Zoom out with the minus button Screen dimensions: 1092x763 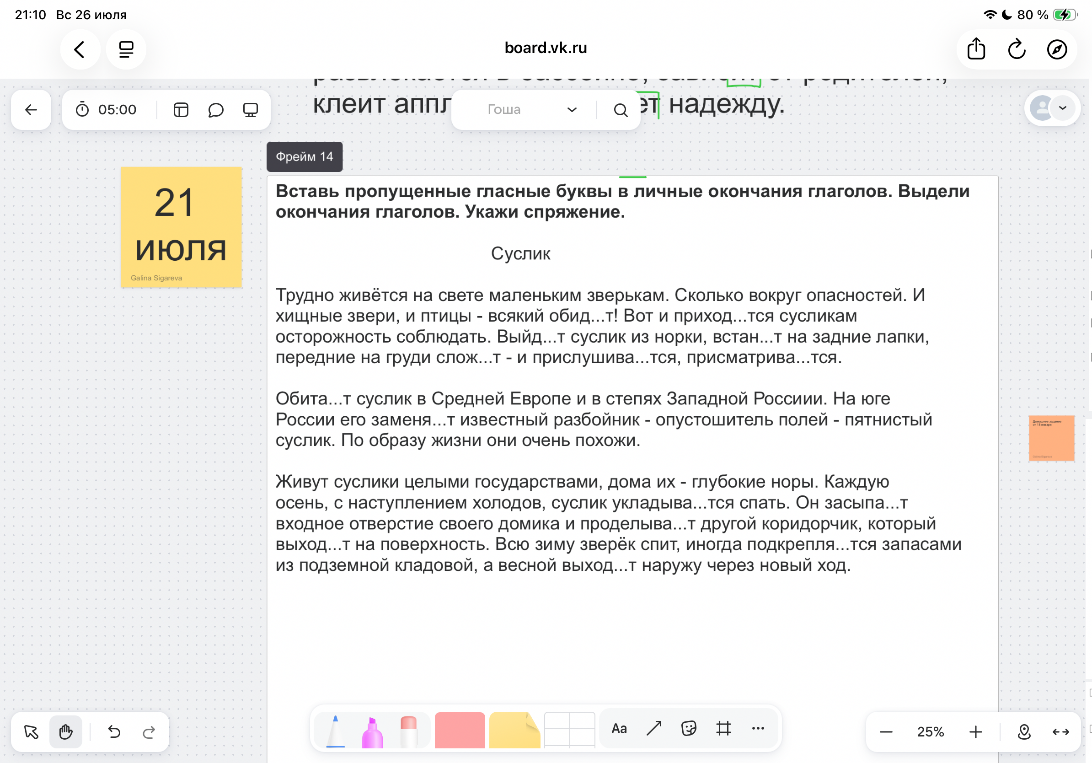[886, 732]
